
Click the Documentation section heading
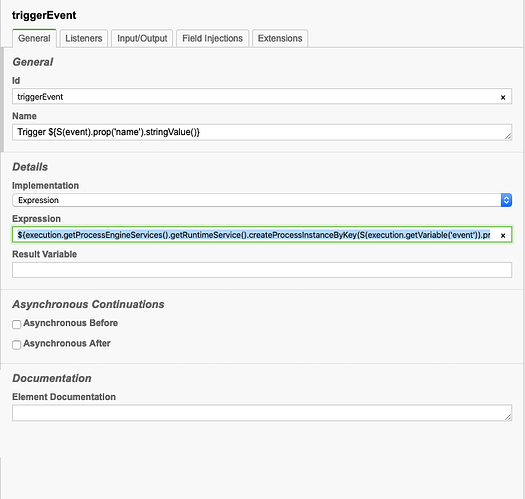click(52, 378)
